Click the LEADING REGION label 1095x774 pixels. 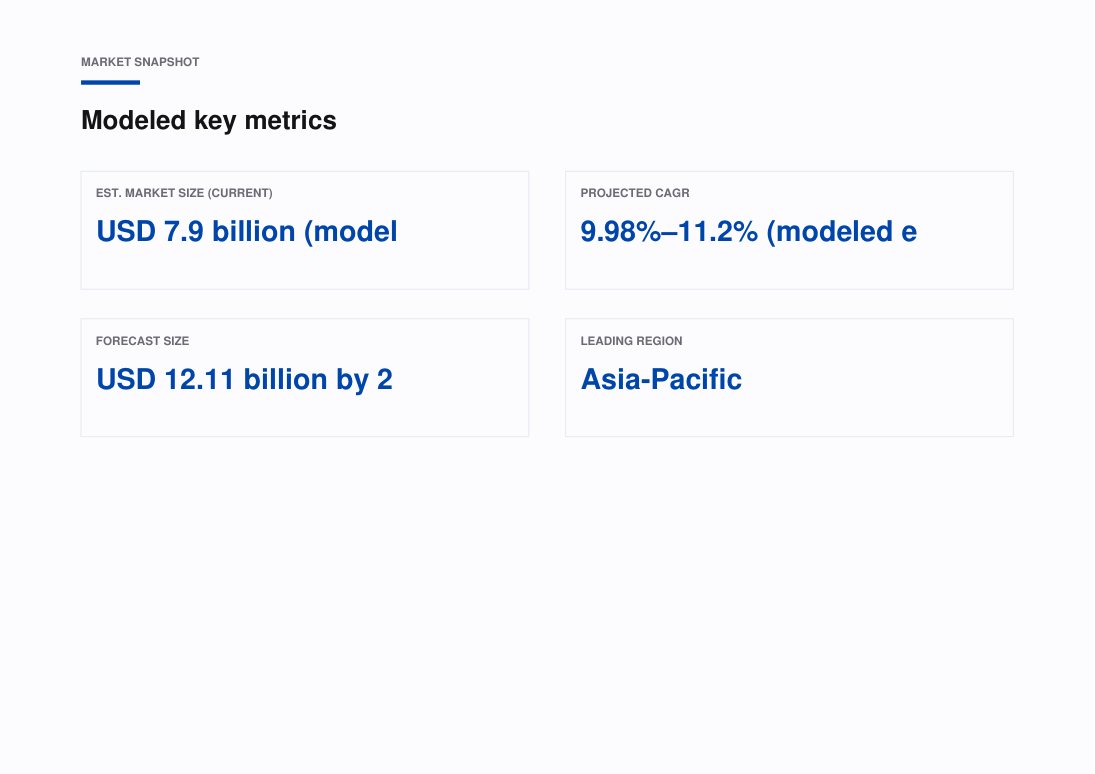pos(631,341)
